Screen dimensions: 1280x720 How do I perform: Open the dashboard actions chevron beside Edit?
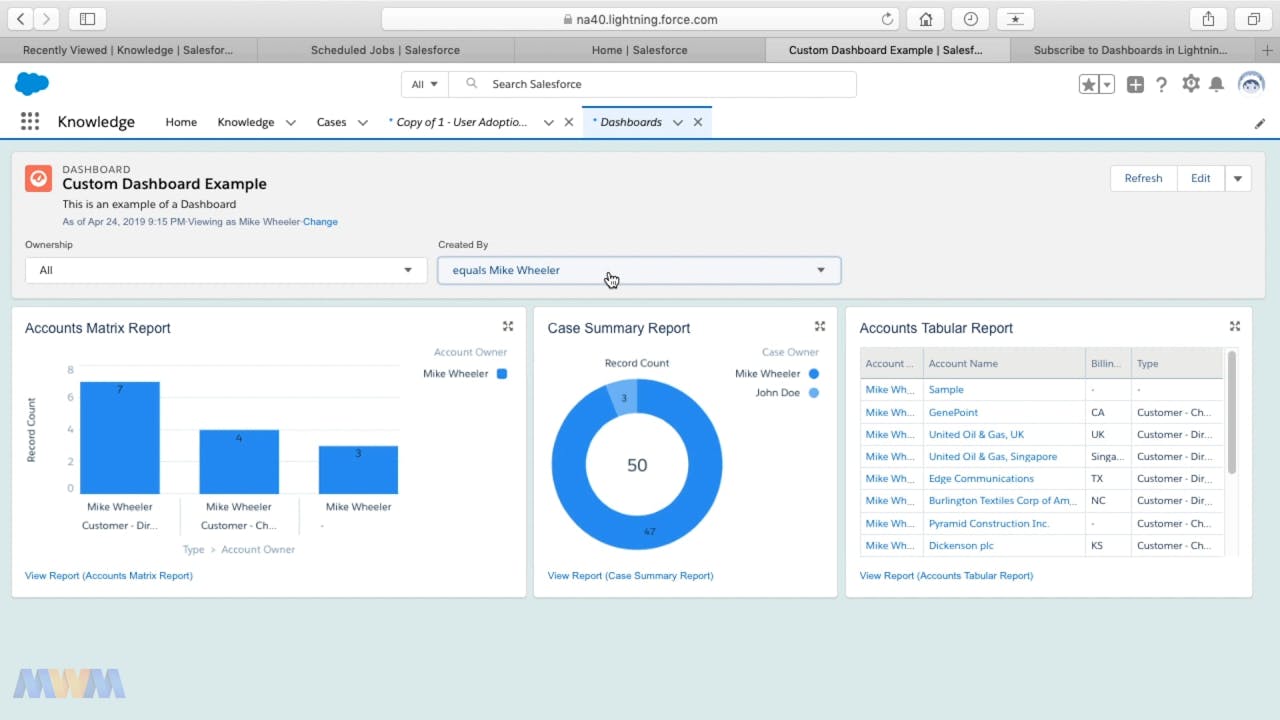pos(1238,178)
